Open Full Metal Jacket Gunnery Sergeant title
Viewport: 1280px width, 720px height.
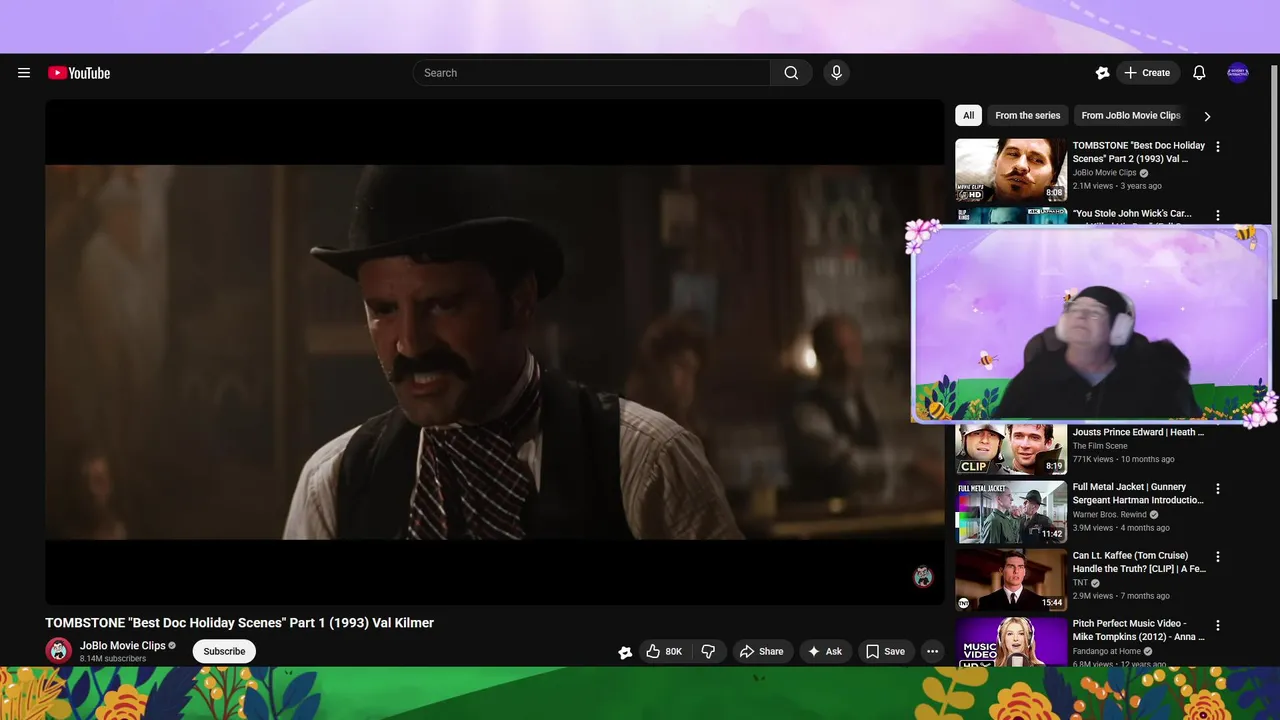pos(1138,494)
